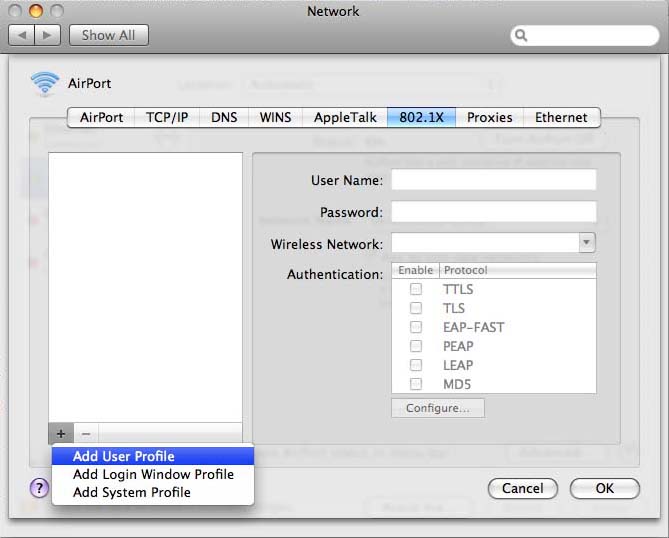
Task: Choose Add User Profile from menu
Action: pos(153,456)
